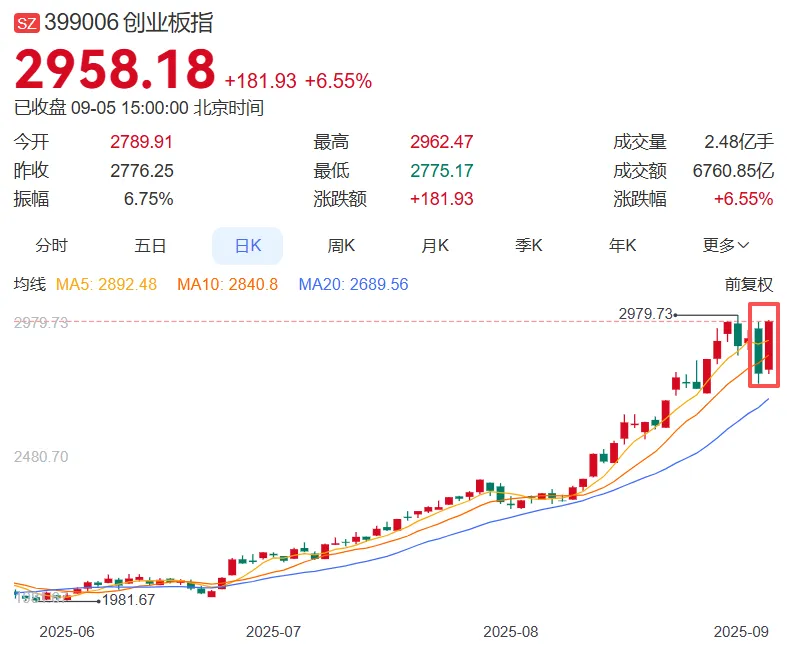
Task: Click the 2025-07 date axis label
Action: (273, 631)
